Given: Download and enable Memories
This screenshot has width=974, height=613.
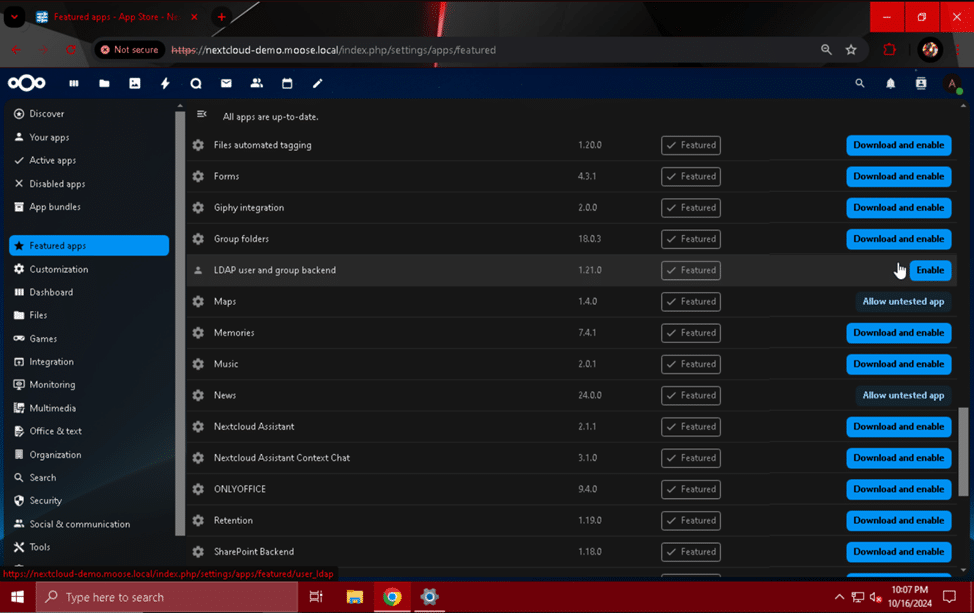Looking at the screenshot, I should click(898, 333).
